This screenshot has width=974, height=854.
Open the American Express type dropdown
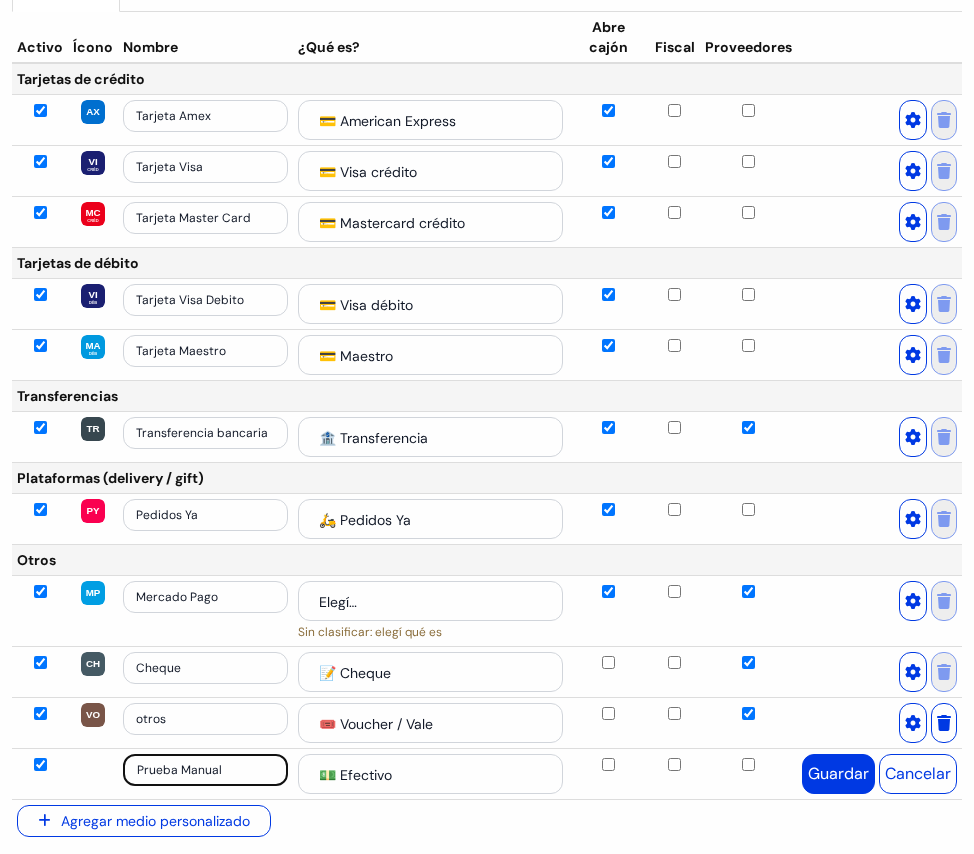(430, 120)
